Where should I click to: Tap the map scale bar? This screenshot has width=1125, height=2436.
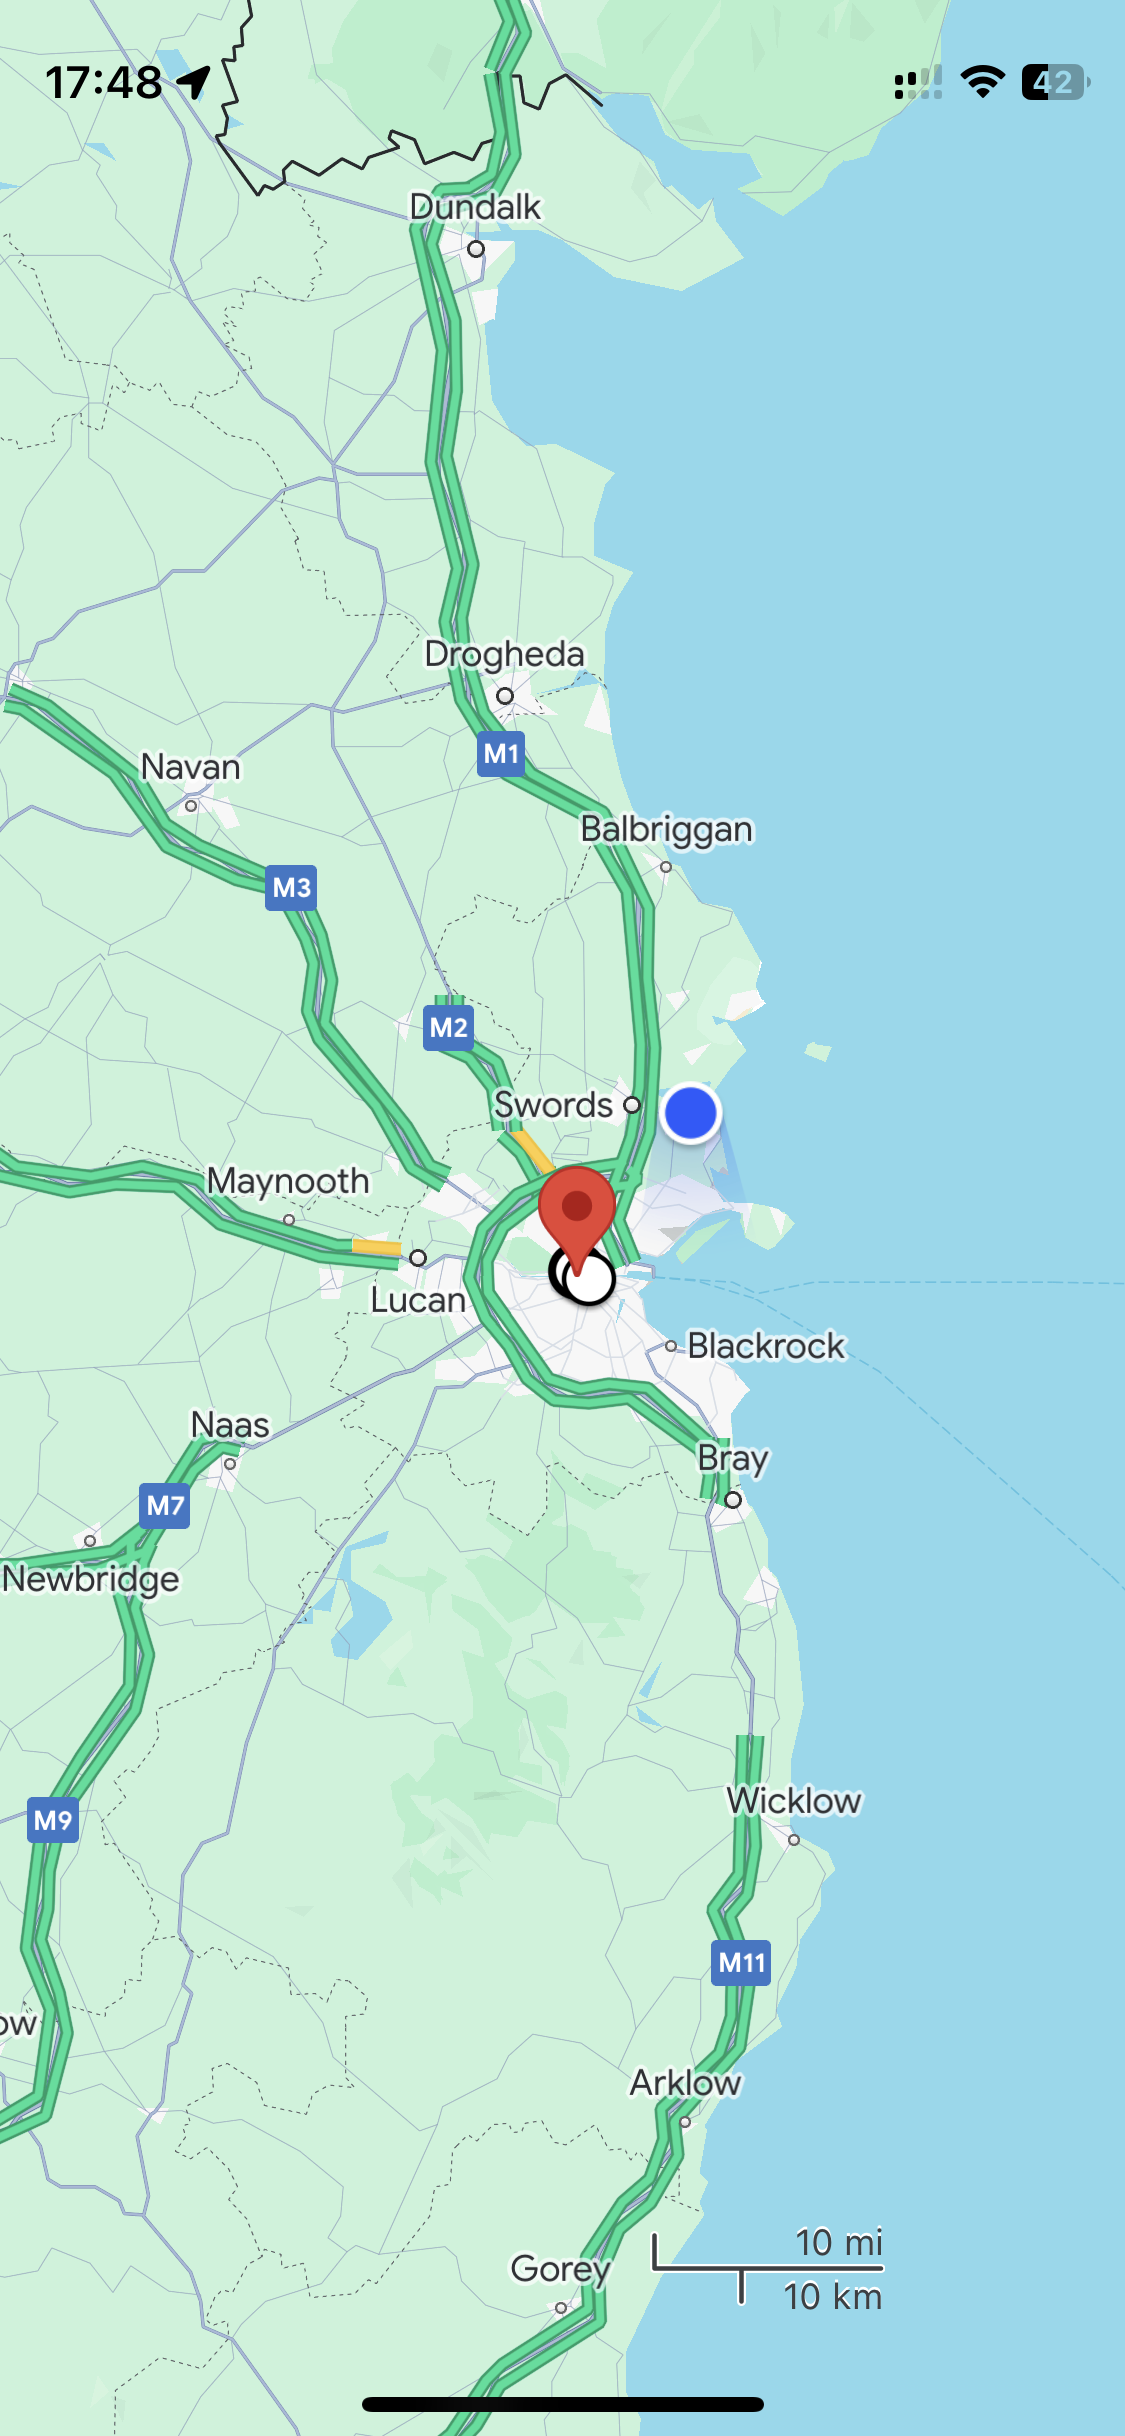point(768,2269)
